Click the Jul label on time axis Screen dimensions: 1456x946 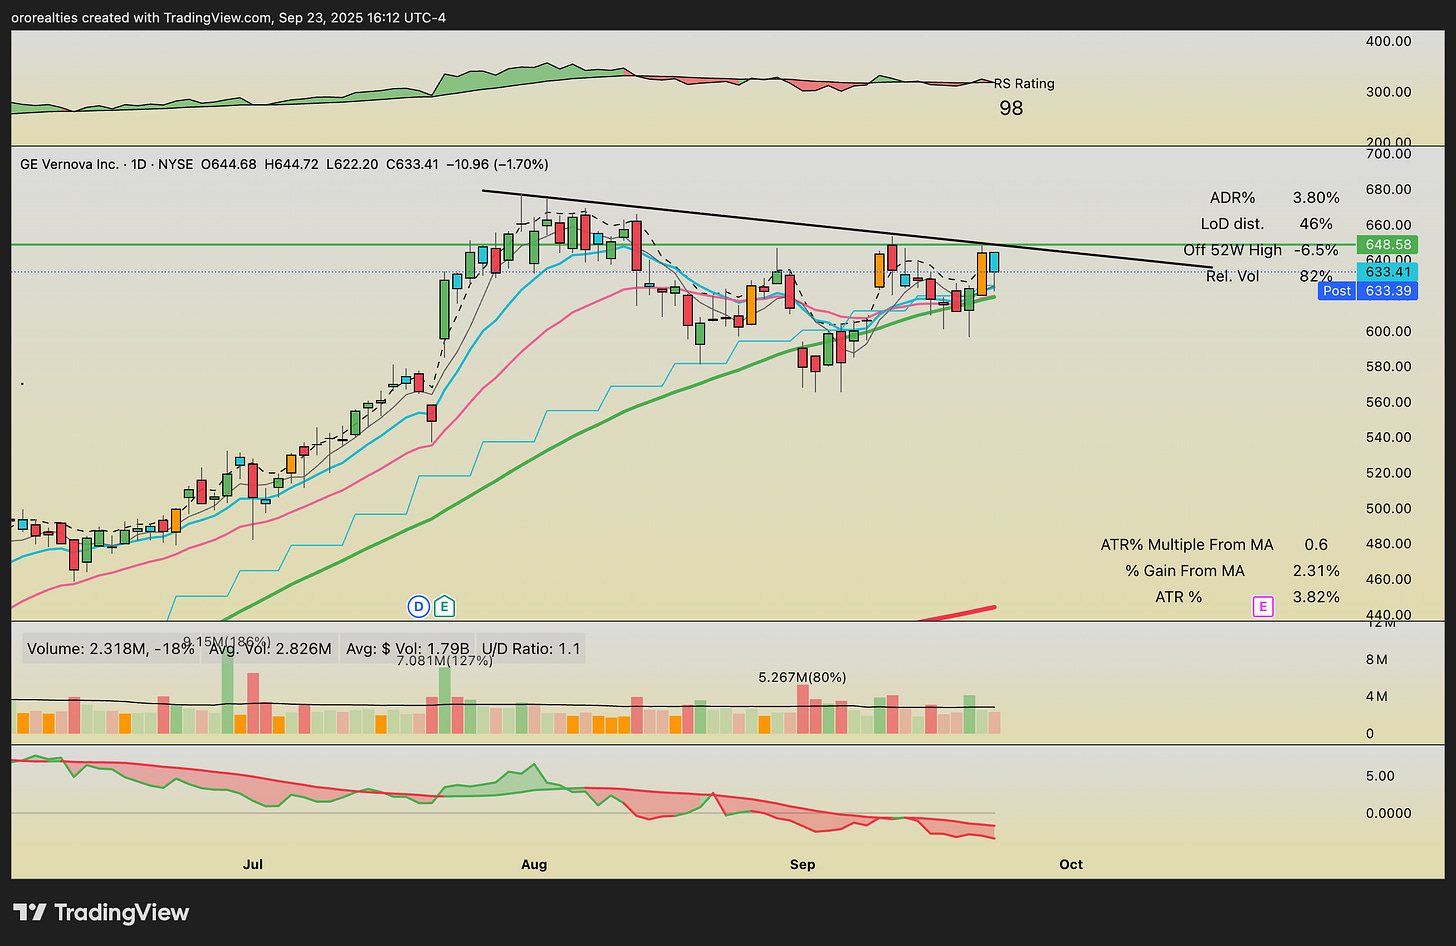click(x=253, y=864)
